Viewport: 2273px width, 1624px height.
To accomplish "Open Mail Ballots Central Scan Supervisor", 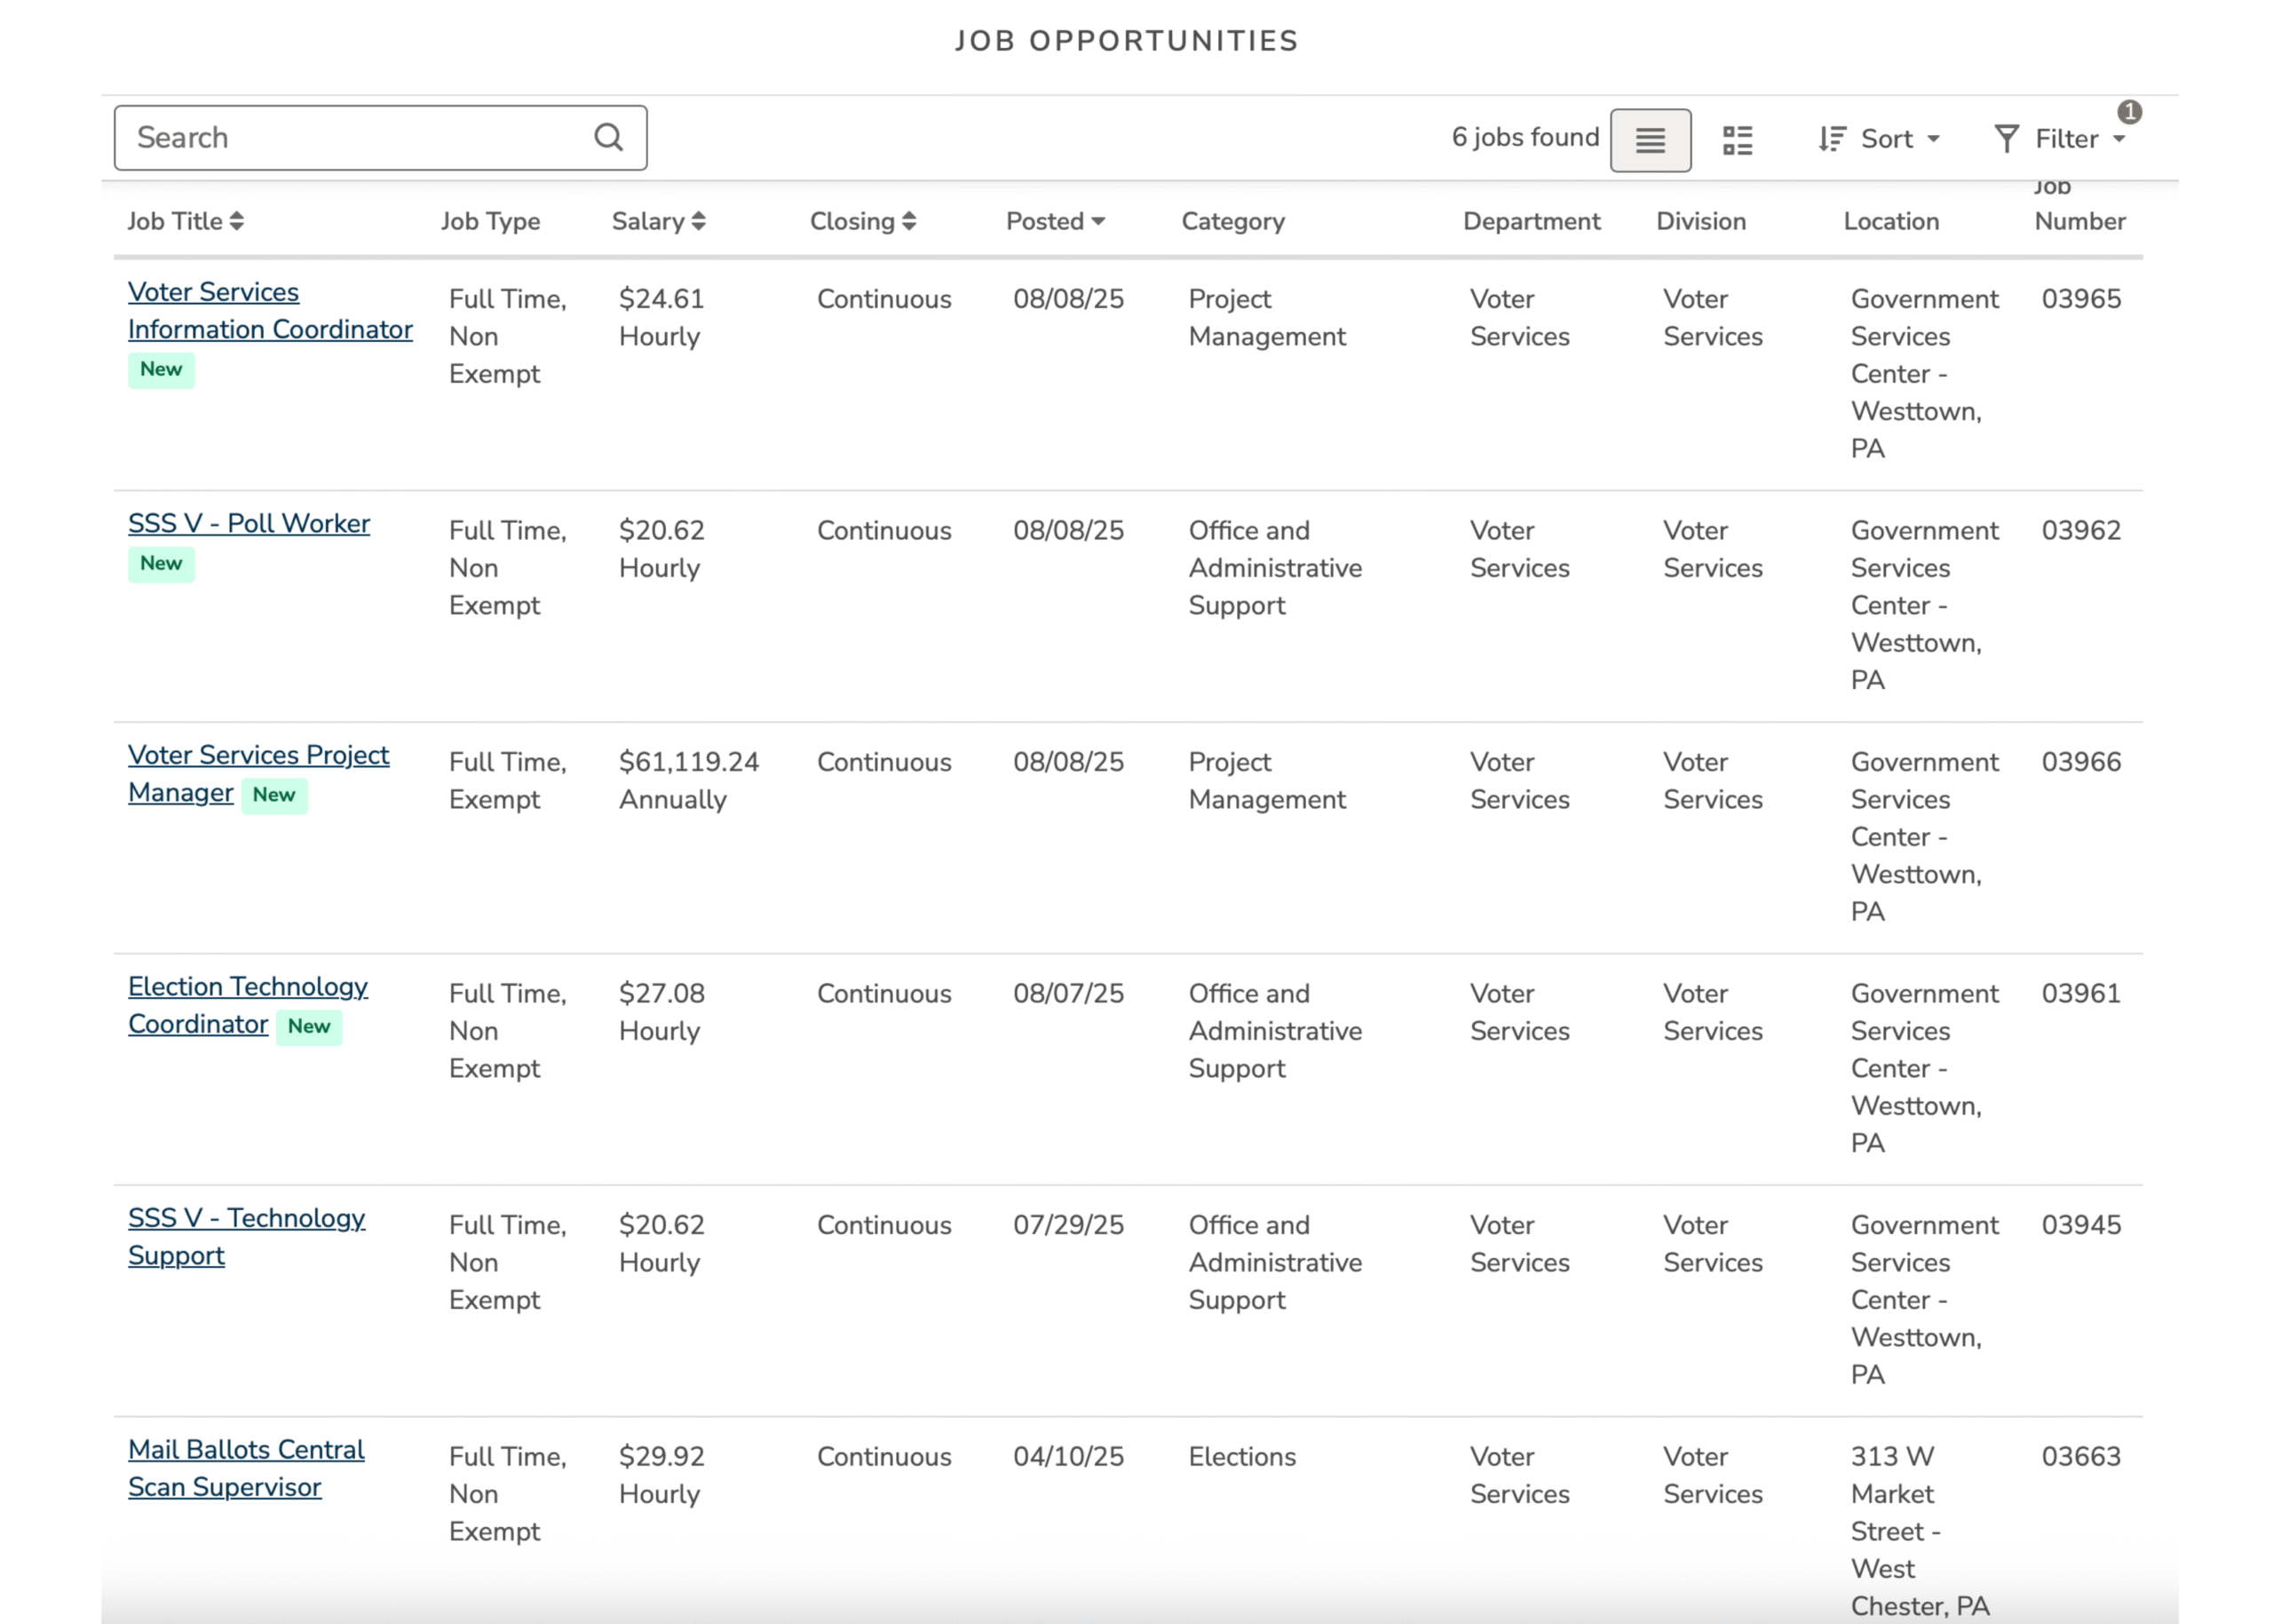I will pos(246,1450).
